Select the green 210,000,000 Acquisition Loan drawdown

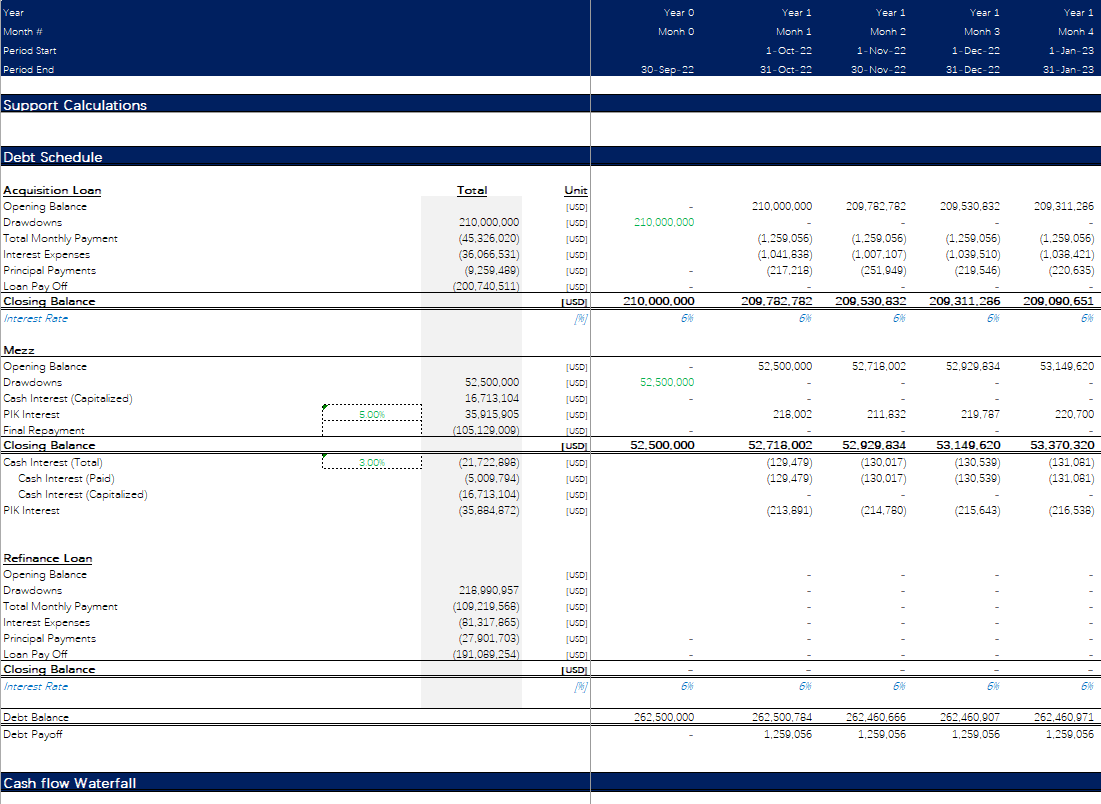point(663,222)
